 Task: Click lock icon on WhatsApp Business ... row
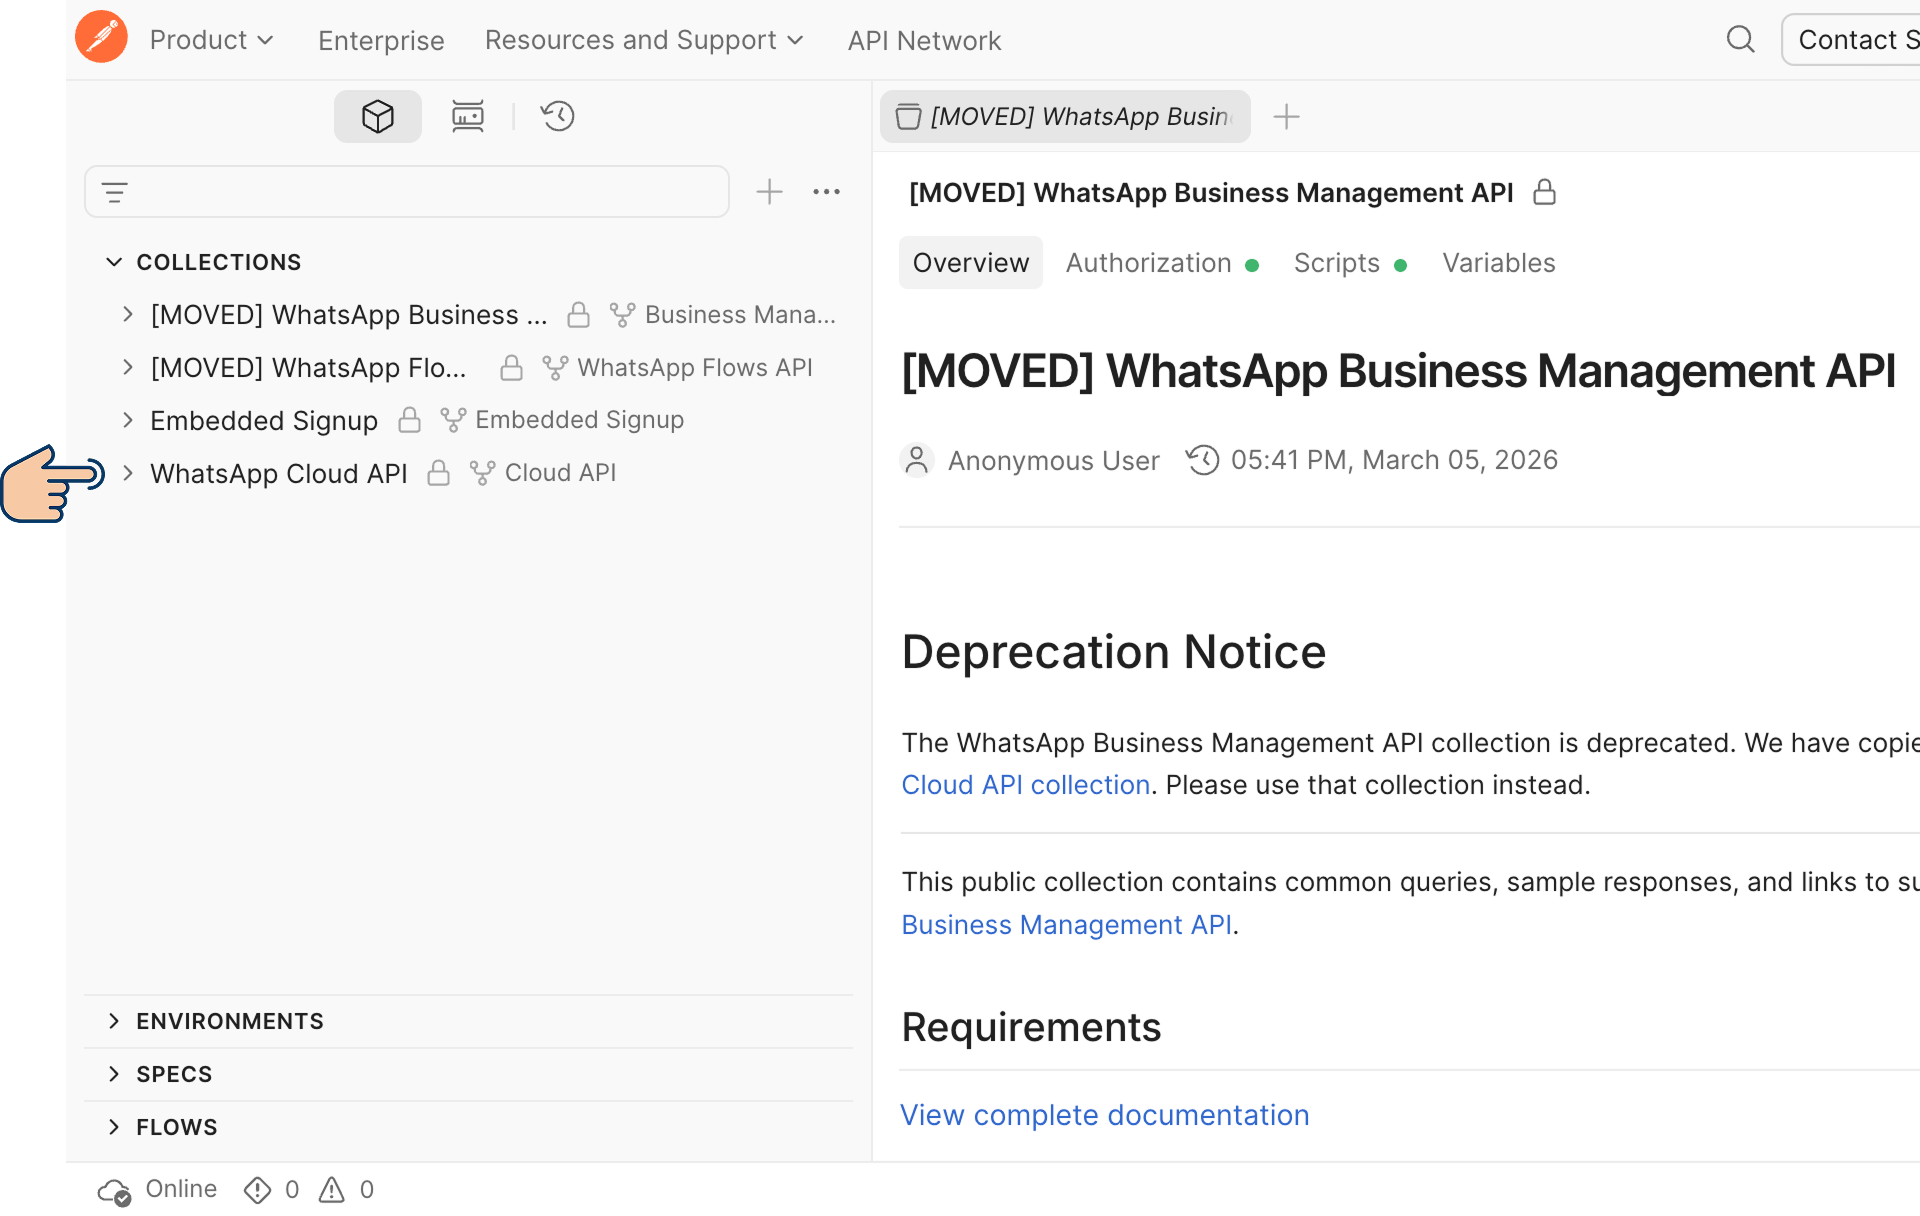point(578,315)
